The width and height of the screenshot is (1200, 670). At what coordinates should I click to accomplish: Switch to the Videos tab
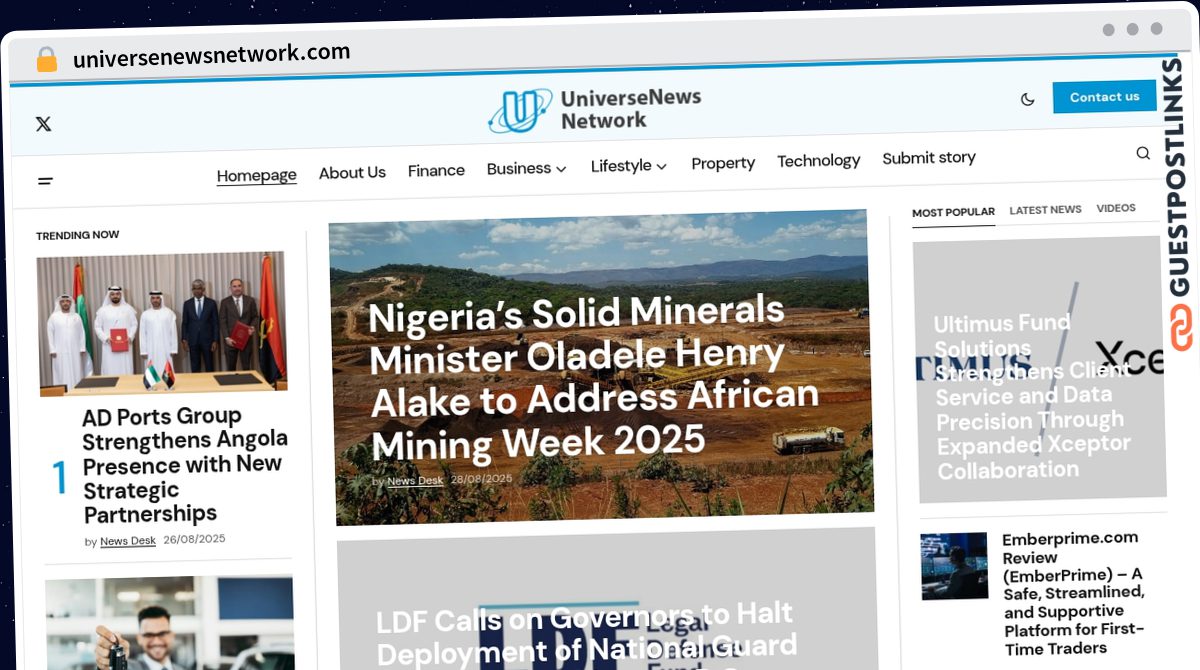tap(1116, 208)
